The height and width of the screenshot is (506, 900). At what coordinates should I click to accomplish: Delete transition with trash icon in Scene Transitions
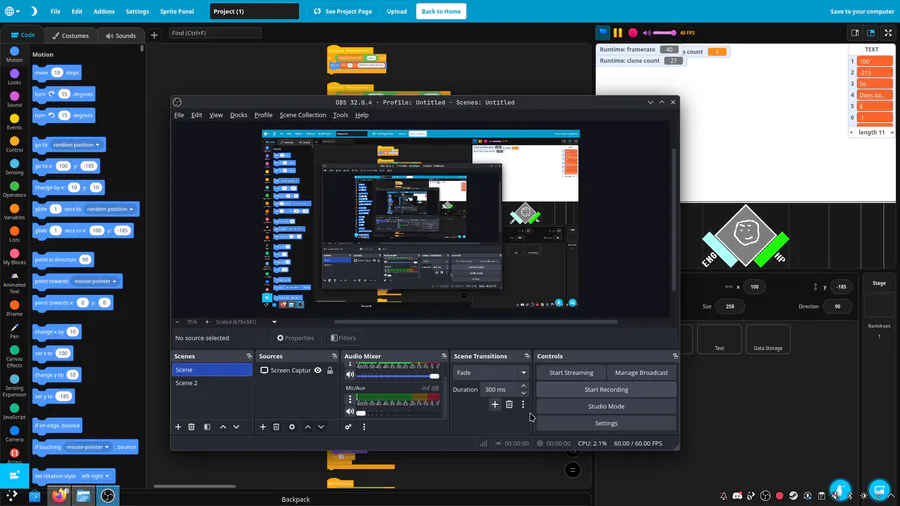[x=509, y=404]
